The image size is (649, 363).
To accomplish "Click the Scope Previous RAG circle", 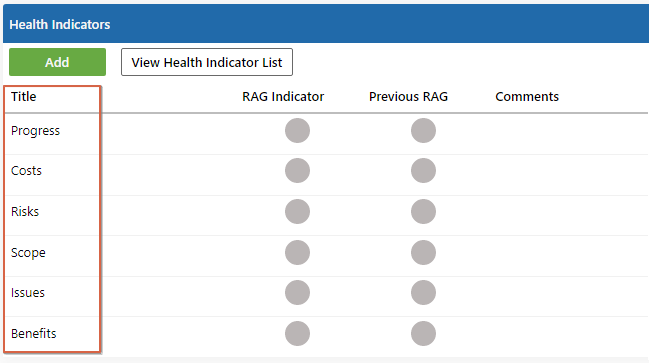I will tap(423, 252).
